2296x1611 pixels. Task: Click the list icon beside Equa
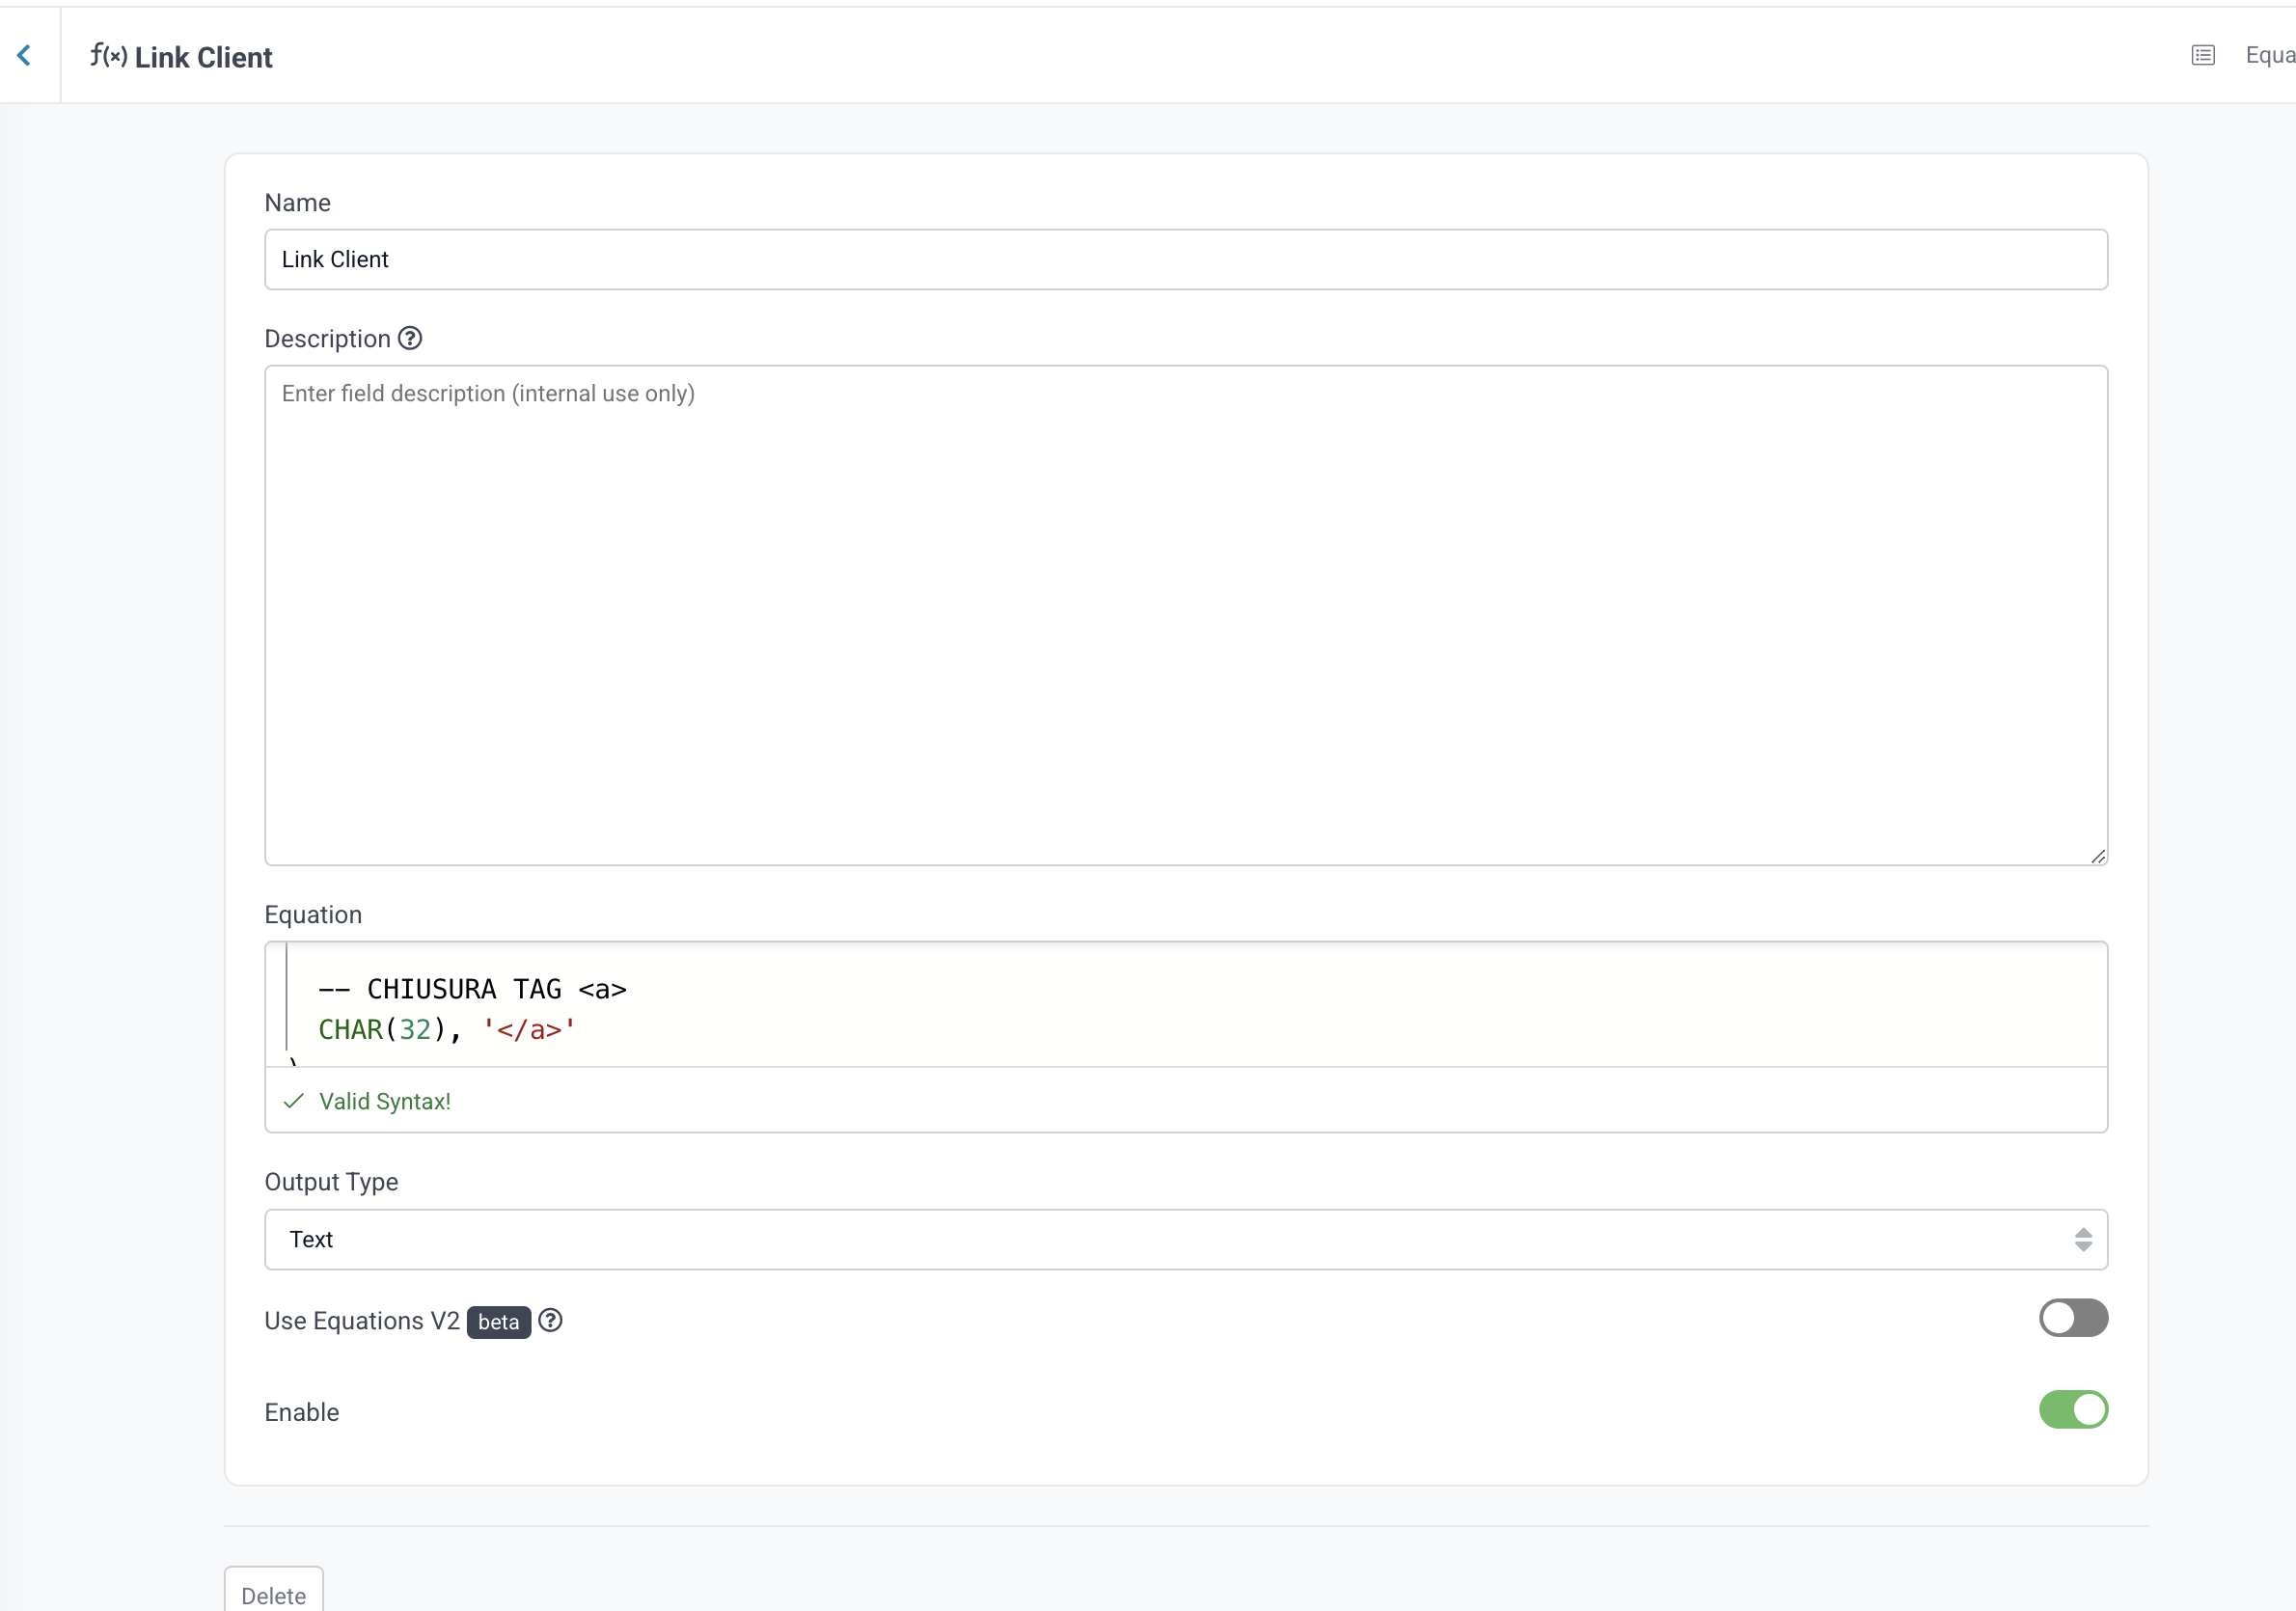click(x=2202, y=55)
